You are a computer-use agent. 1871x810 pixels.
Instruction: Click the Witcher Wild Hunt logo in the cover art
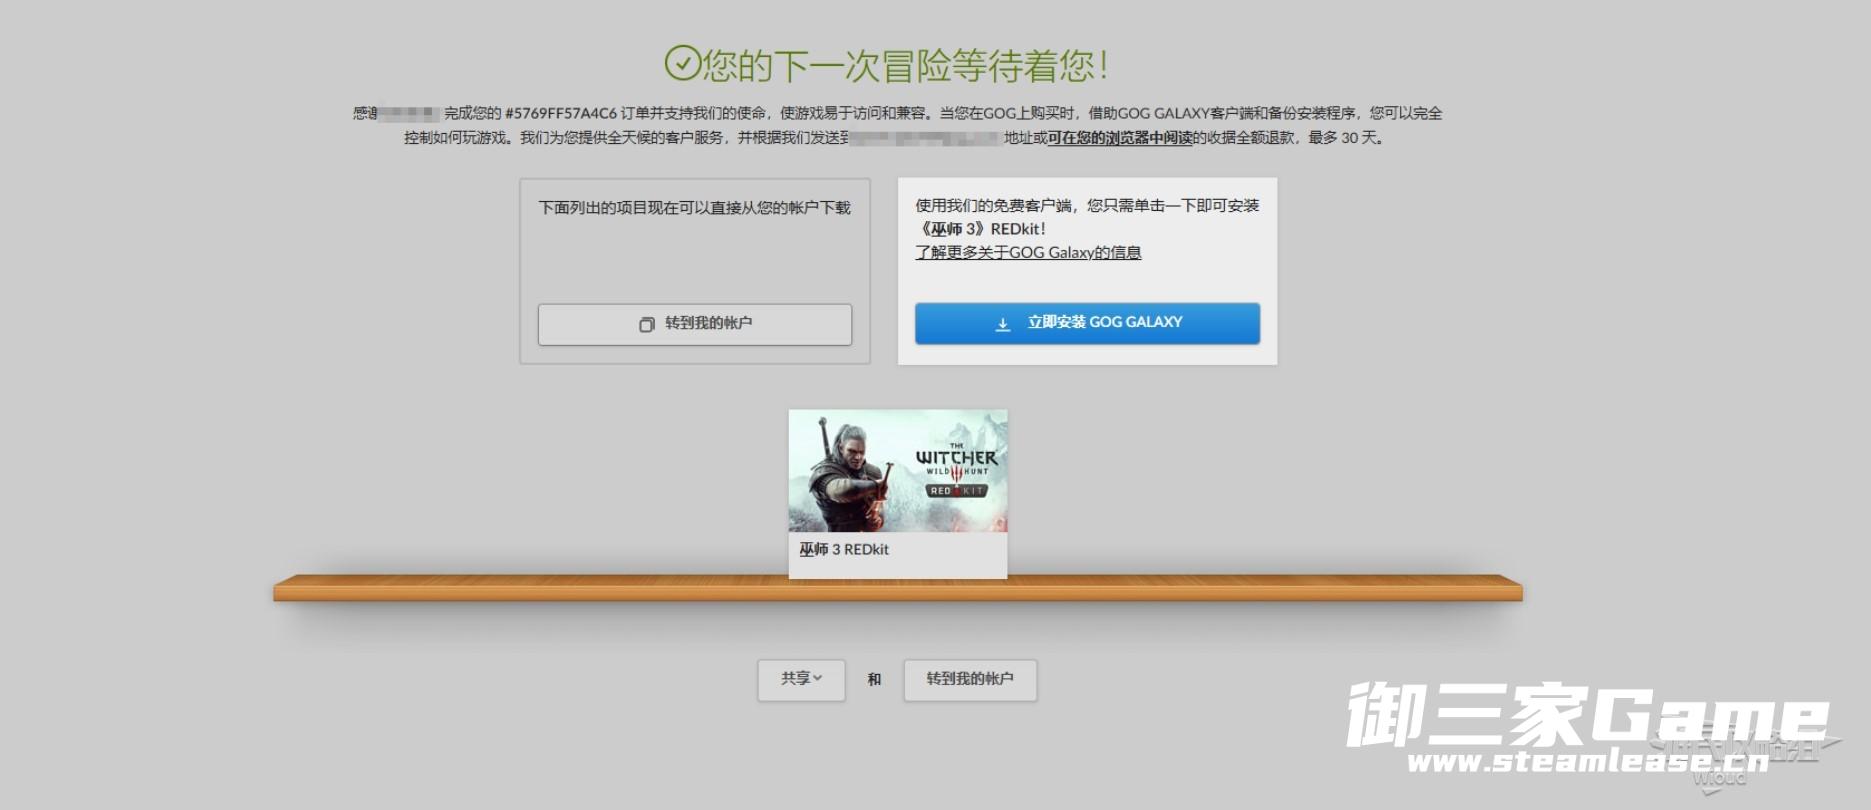coord(956,461)
